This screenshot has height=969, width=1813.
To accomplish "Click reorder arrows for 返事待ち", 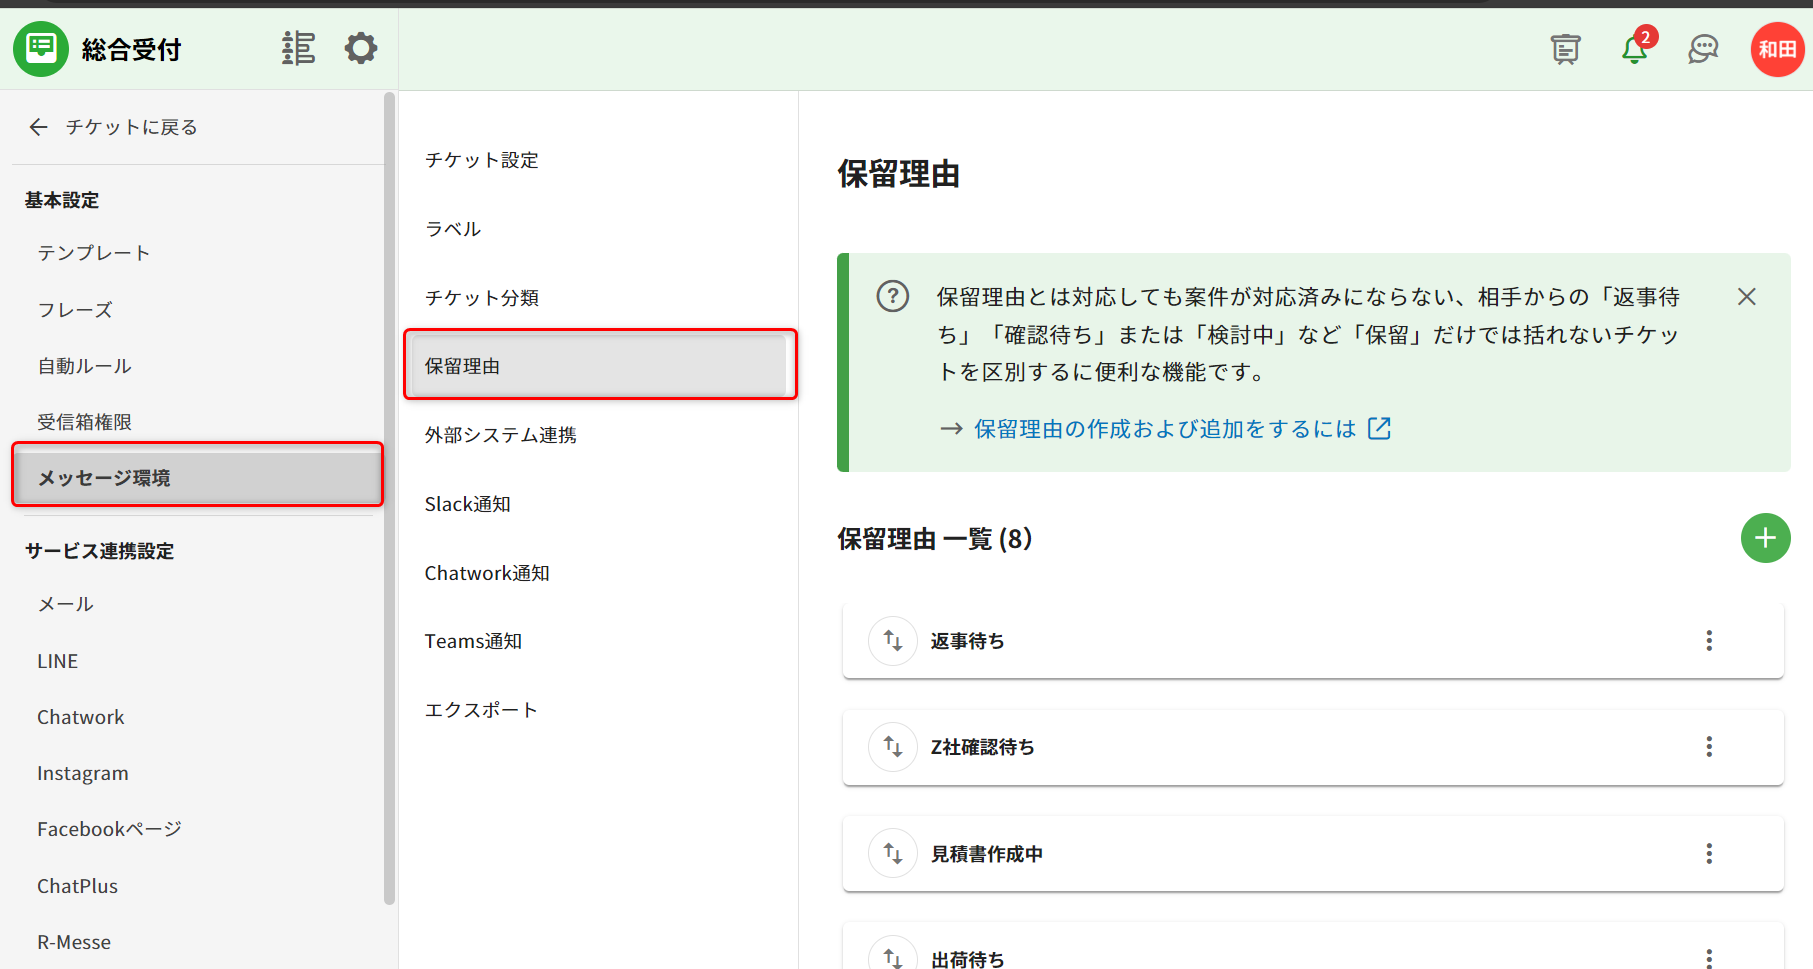I will (893, 641).
